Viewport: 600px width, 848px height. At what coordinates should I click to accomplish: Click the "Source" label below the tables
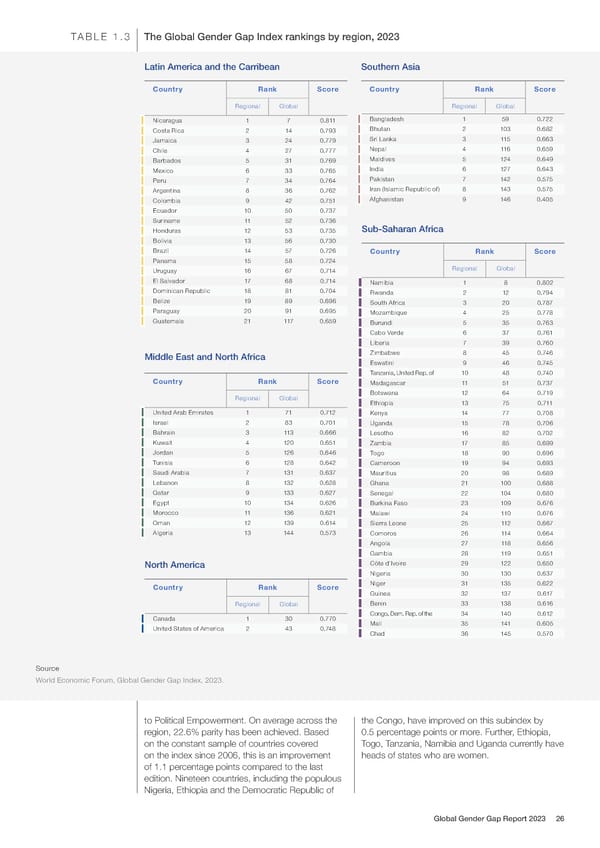(x=46, y=666)
